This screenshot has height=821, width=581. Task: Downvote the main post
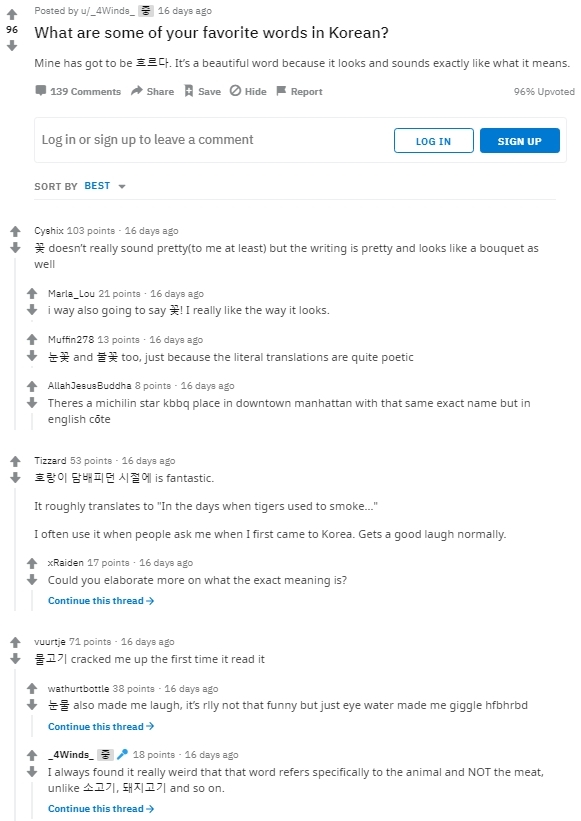(12, 44)
